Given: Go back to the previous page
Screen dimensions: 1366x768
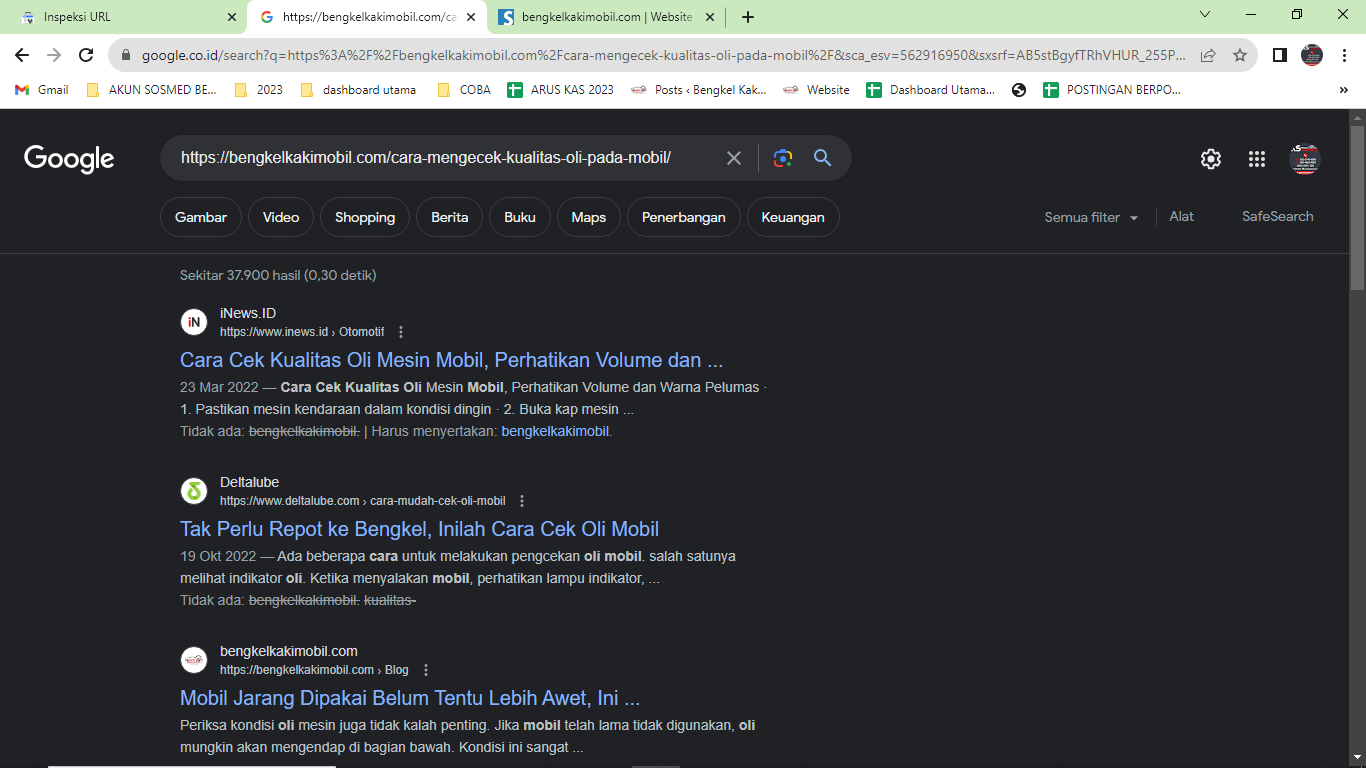Looking at the screenshot, I should point(22,55).
